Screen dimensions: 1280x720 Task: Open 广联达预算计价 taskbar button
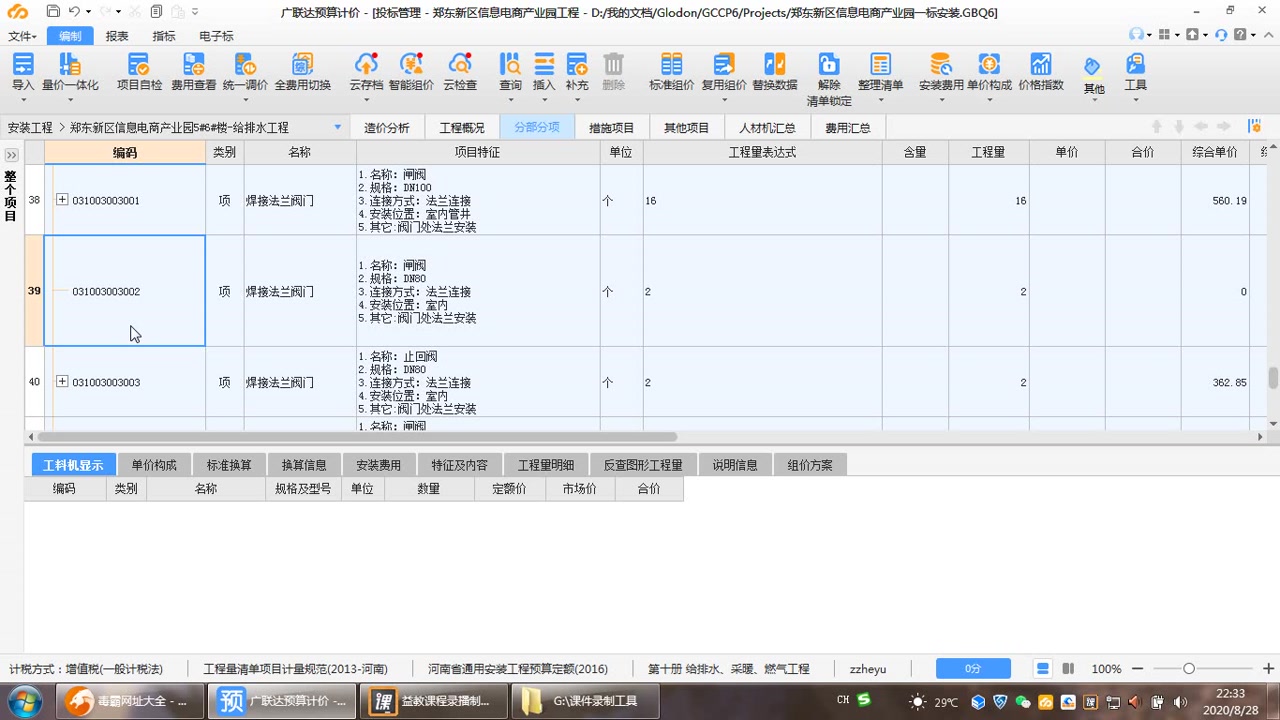pos(280,700)
